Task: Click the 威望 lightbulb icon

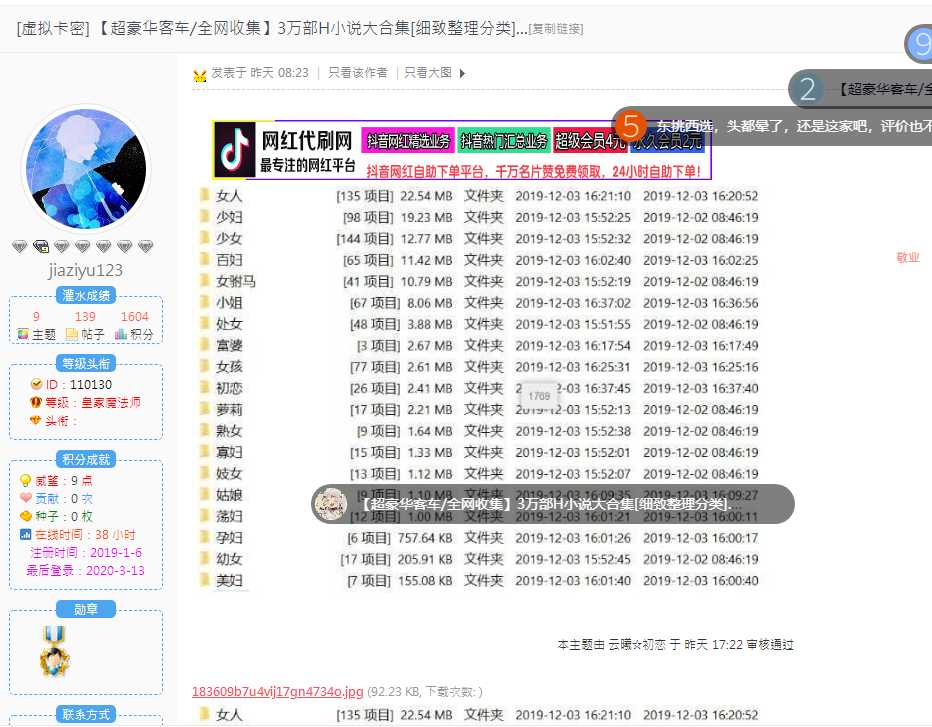Action: tap(25, 480)
